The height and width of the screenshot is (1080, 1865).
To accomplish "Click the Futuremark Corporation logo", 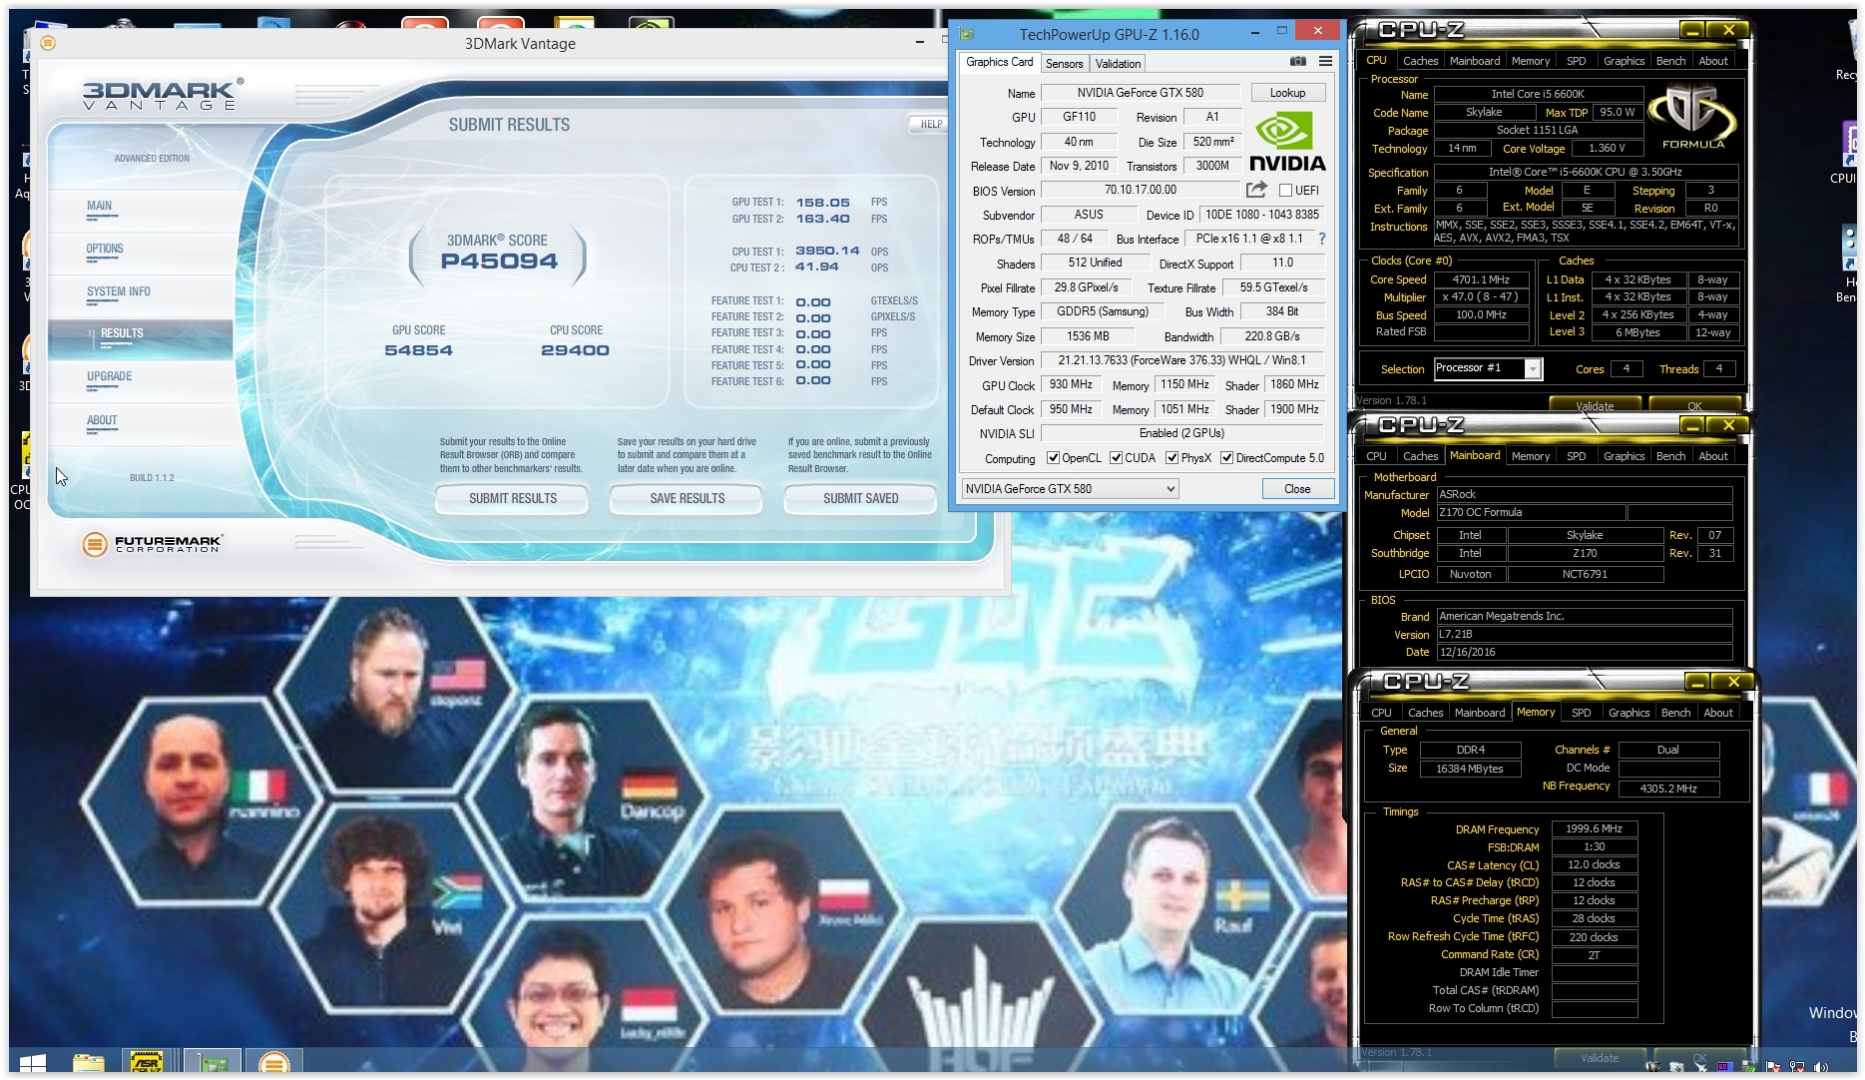I will pos(152,544).
